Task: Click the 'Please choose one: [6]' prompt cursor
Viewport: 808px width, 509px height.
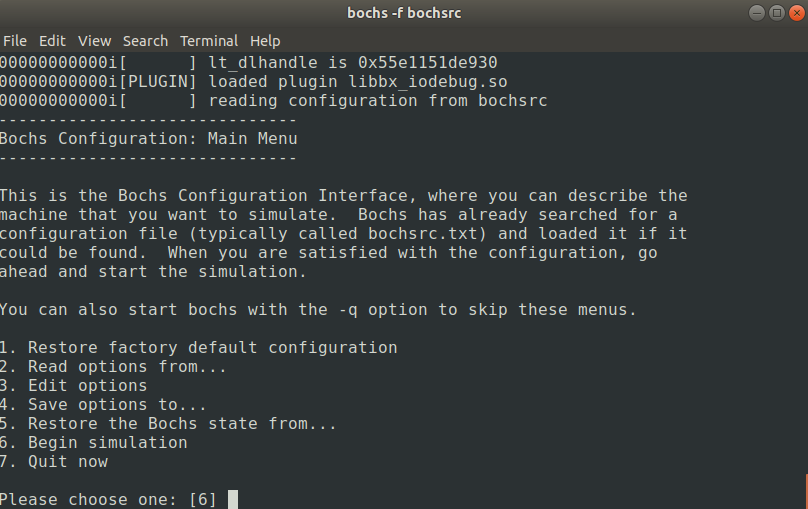Action: click(233, 499)
